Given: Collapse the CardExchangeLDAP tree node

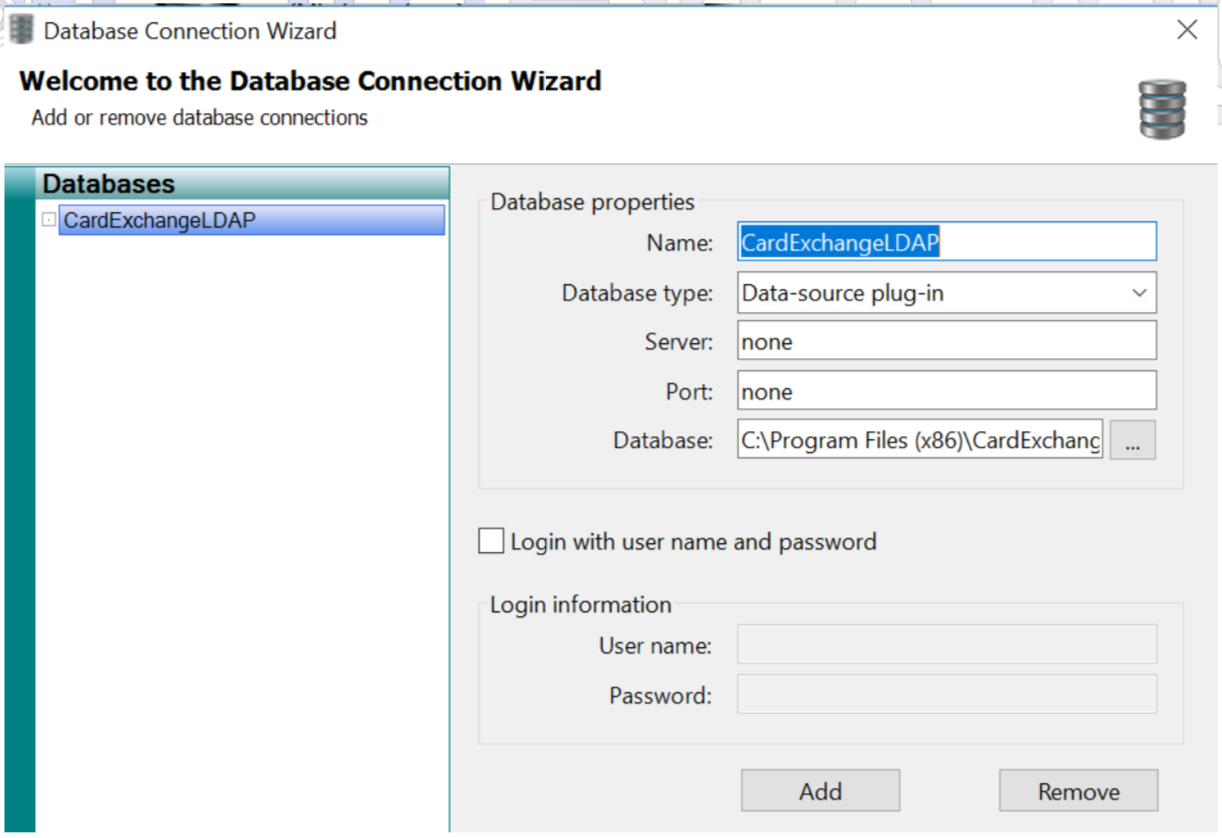Looking at the screenshot, I should [48, 220].
